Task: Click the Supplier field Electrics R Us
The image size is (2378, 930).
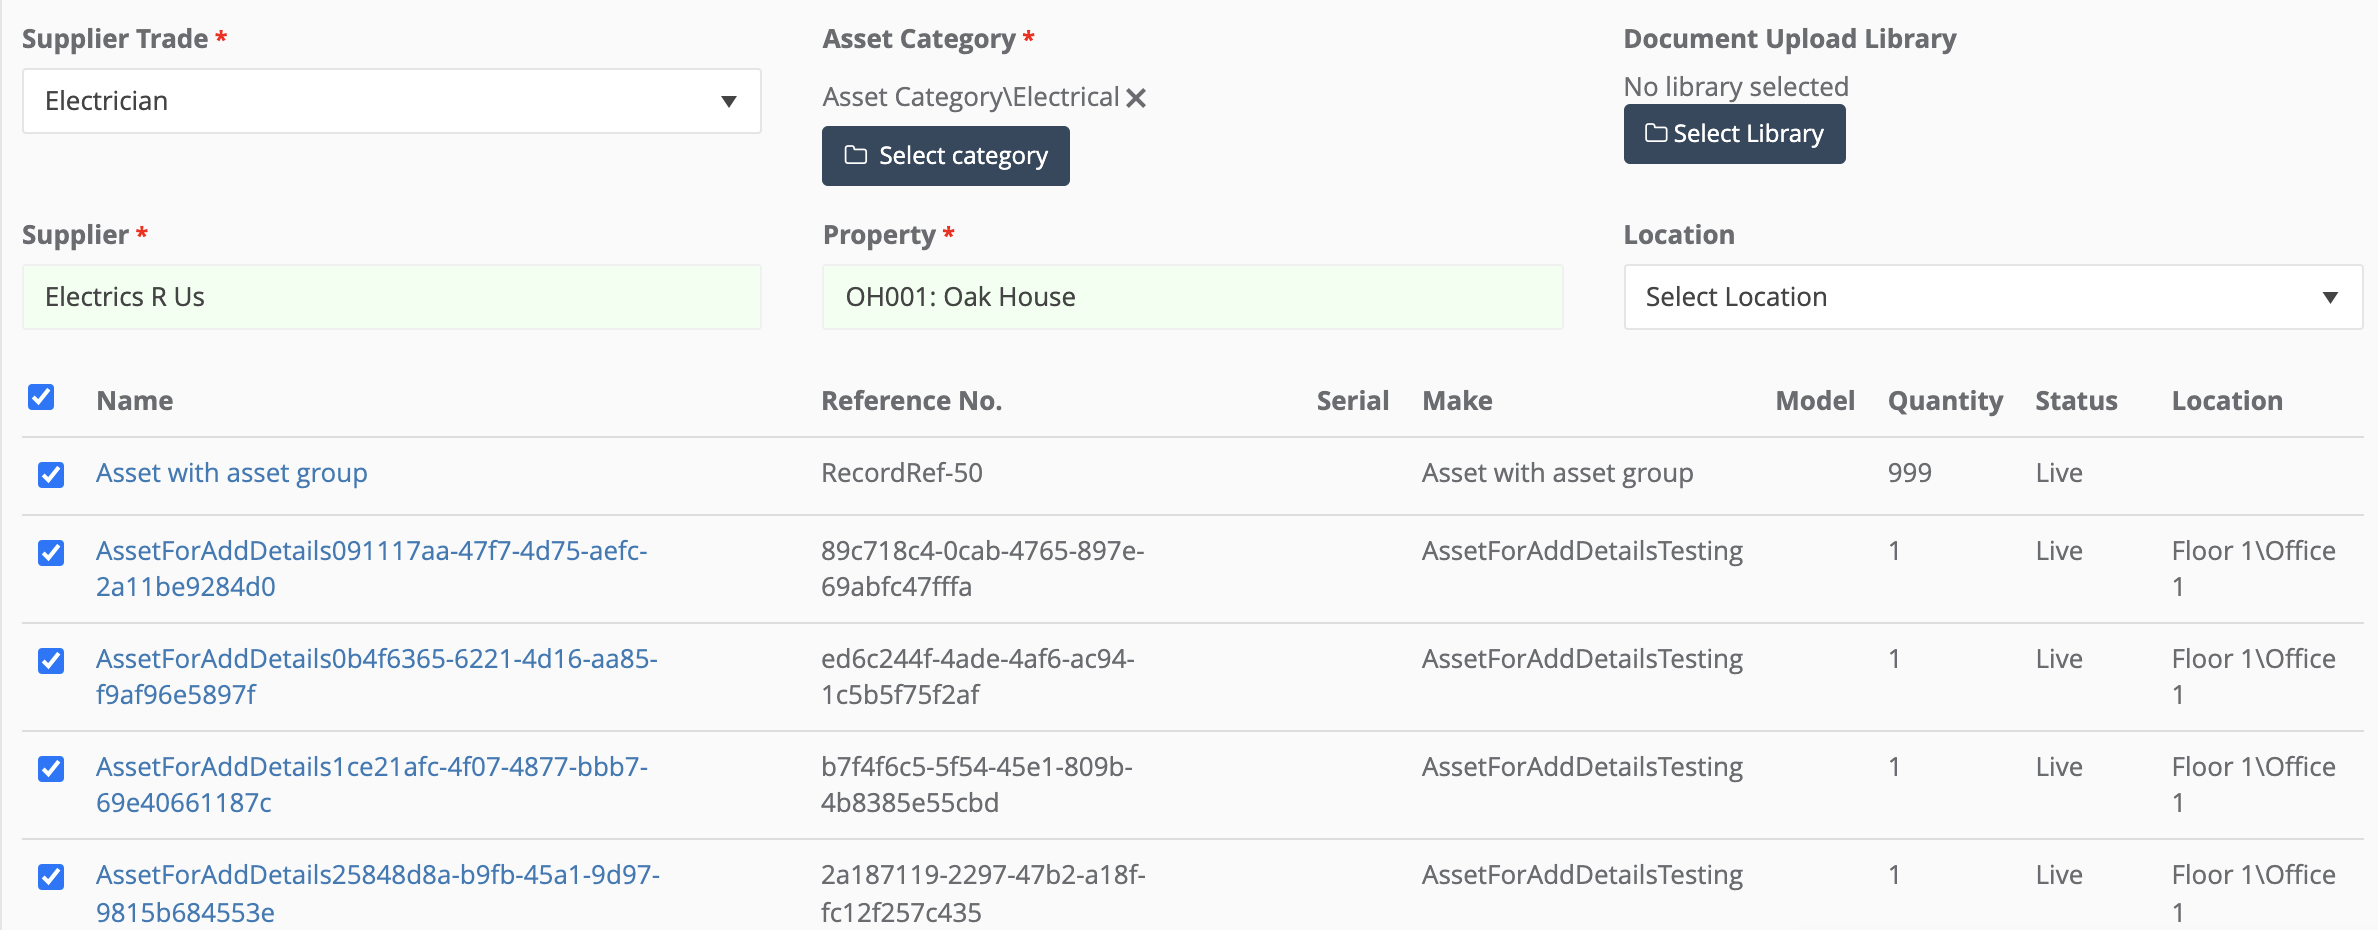Action: [x=392, y=297]
